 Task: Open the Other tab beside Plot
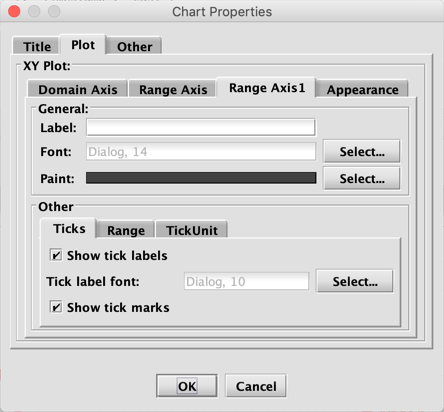pyautogui.click(x=134, y=46)
